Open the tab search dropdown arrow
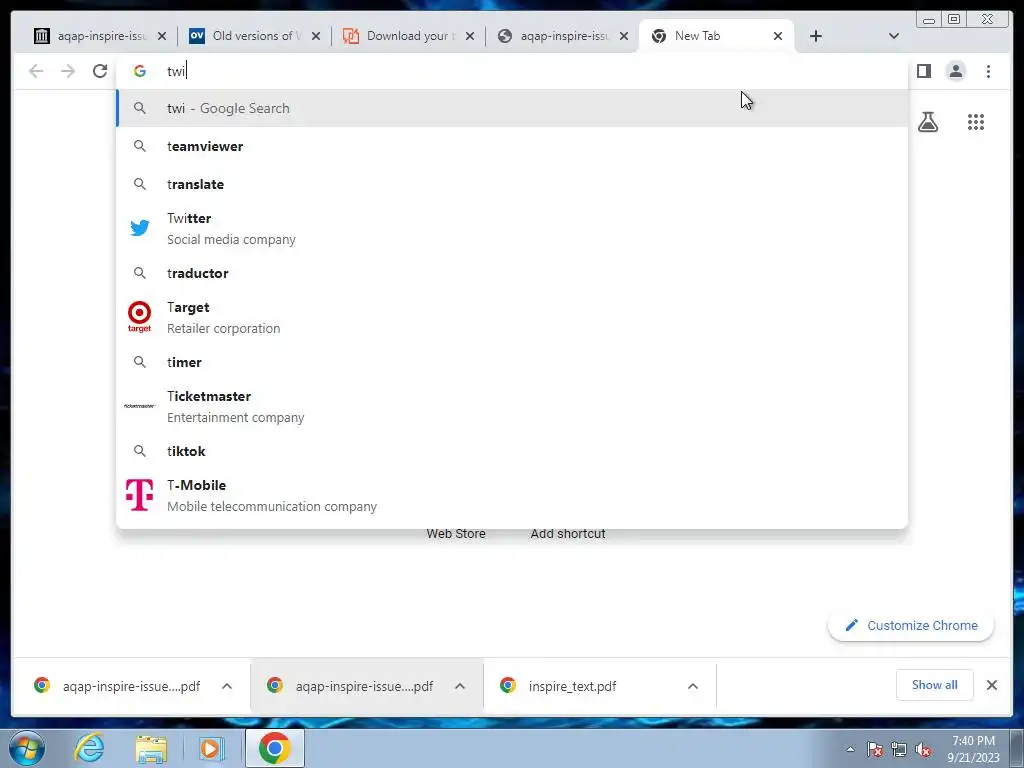 (893, 36)
